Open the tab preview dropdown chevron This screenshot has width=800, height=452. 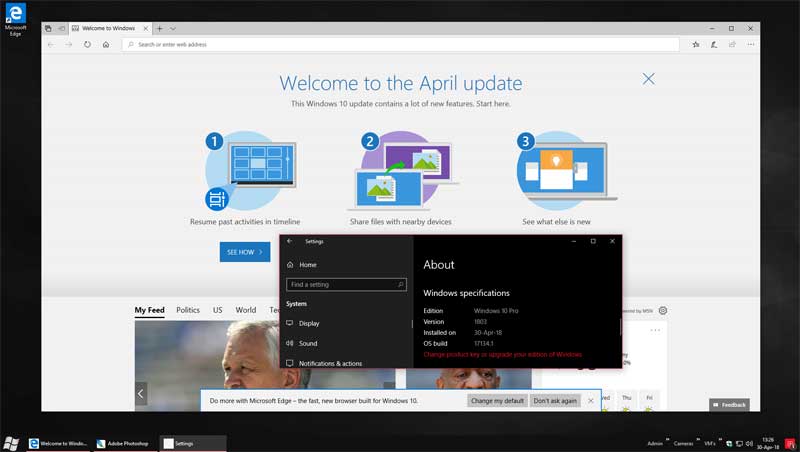173,28
